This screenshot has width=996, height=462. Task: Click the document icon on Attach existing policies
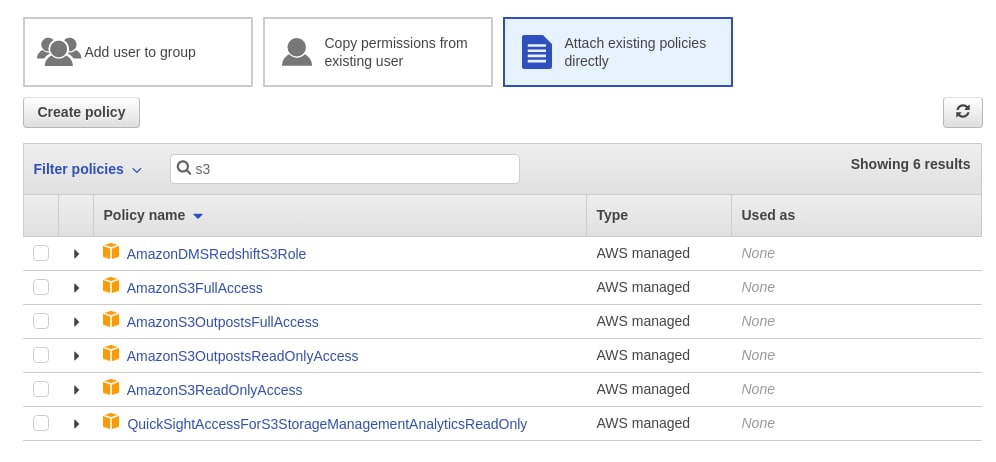(537, 52)
